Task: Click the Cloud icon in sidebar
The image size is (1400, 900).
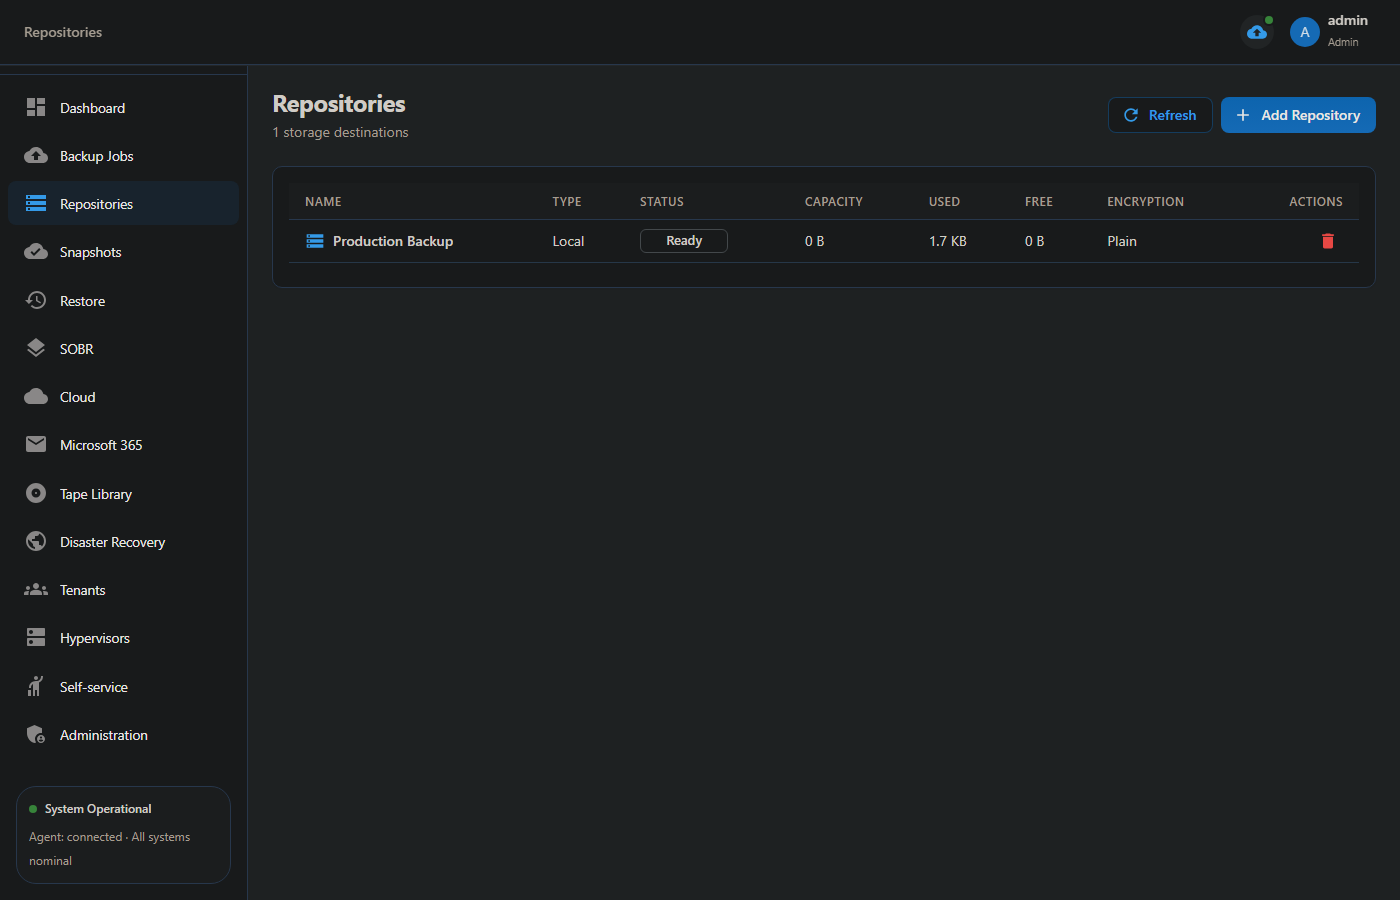Action: (x=36, y=396)
